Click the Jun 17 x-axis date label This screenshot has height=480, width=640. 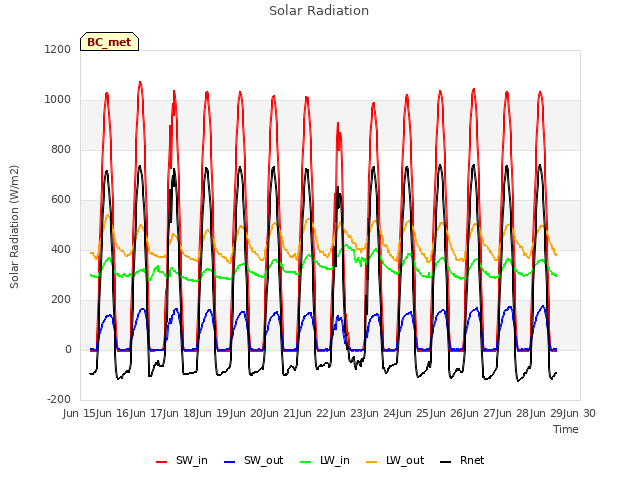147,413
